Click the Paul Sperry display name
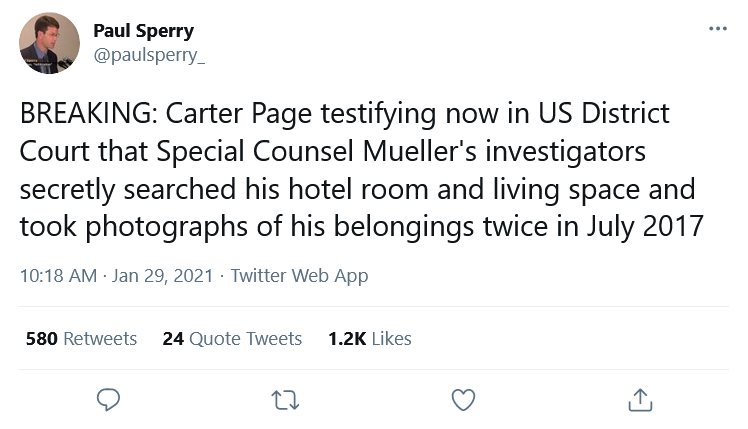 pos(144,31)
